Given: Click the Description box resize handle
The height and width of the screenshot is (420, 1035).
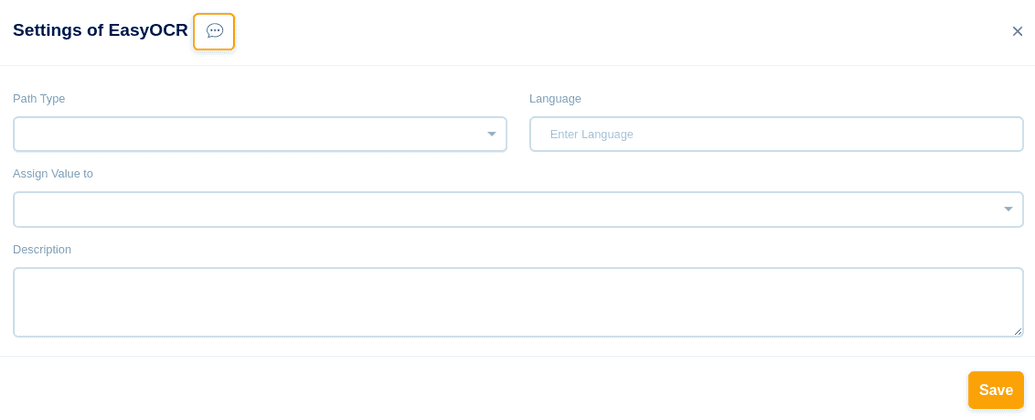Looking at the screenshot, I should (1018, 331).
